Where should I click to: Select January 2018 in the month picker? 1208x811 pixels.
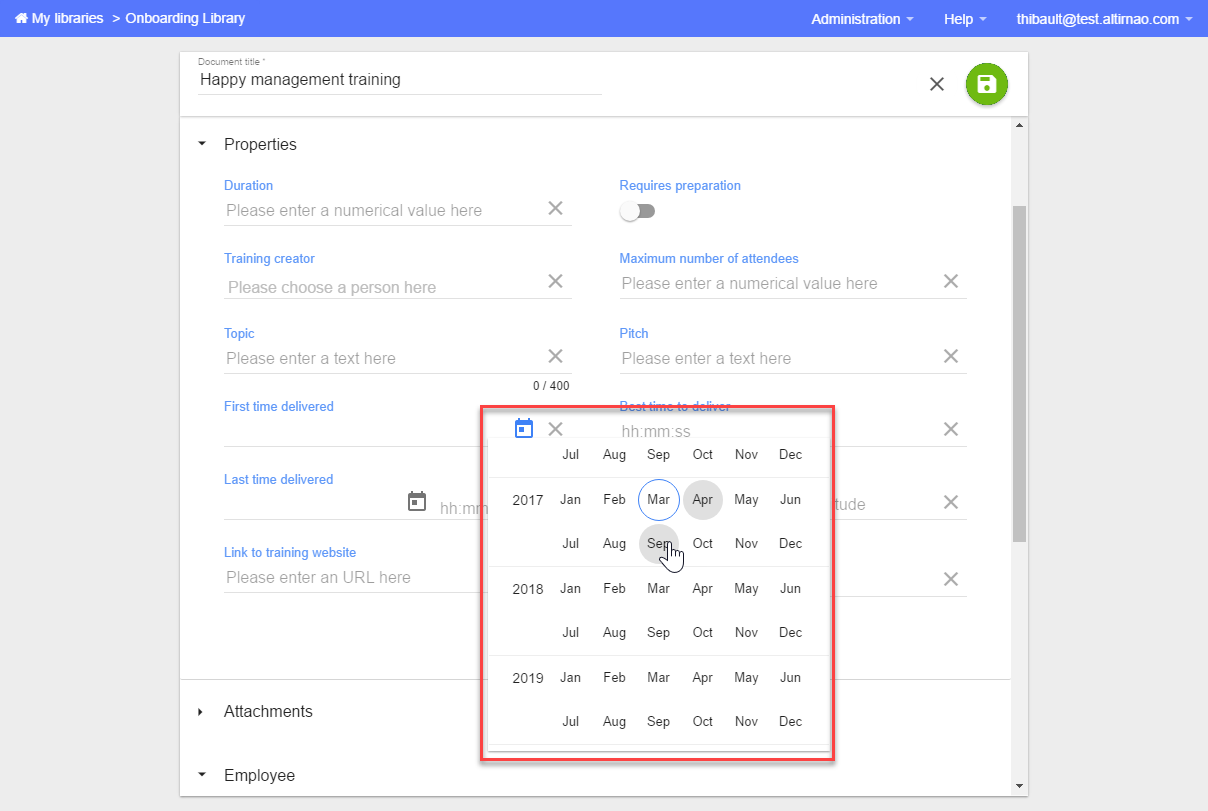click(x=571, y=589)
